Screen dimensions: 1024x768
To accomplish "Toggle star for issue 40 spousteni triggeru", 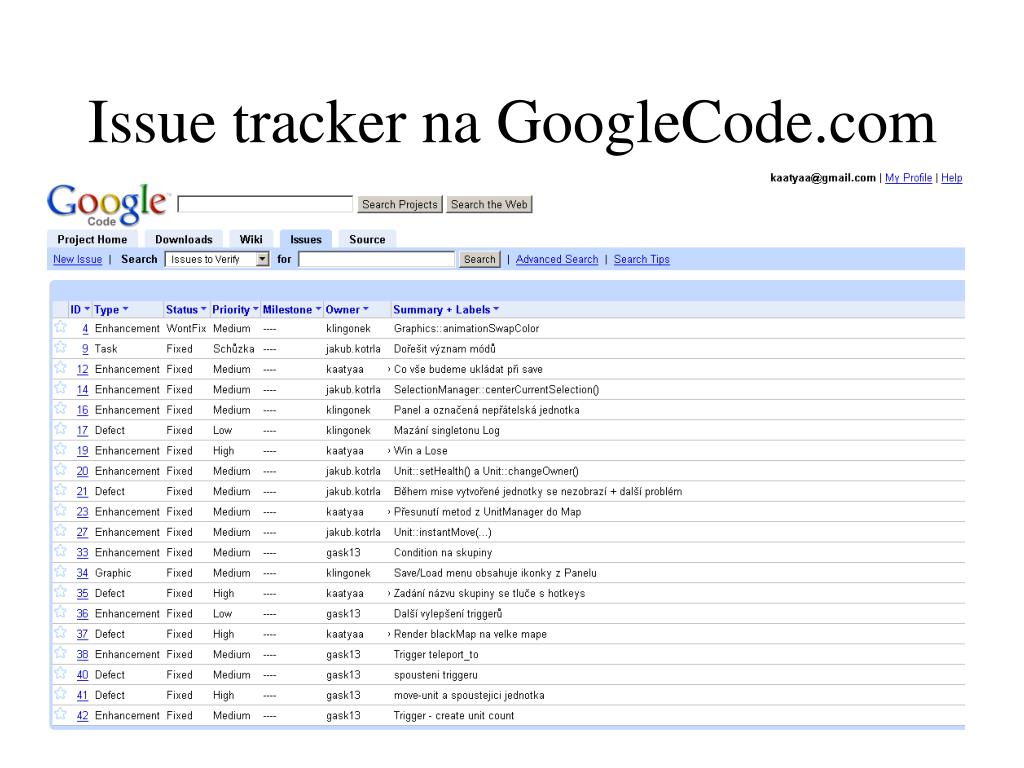I will coord(61,673).
